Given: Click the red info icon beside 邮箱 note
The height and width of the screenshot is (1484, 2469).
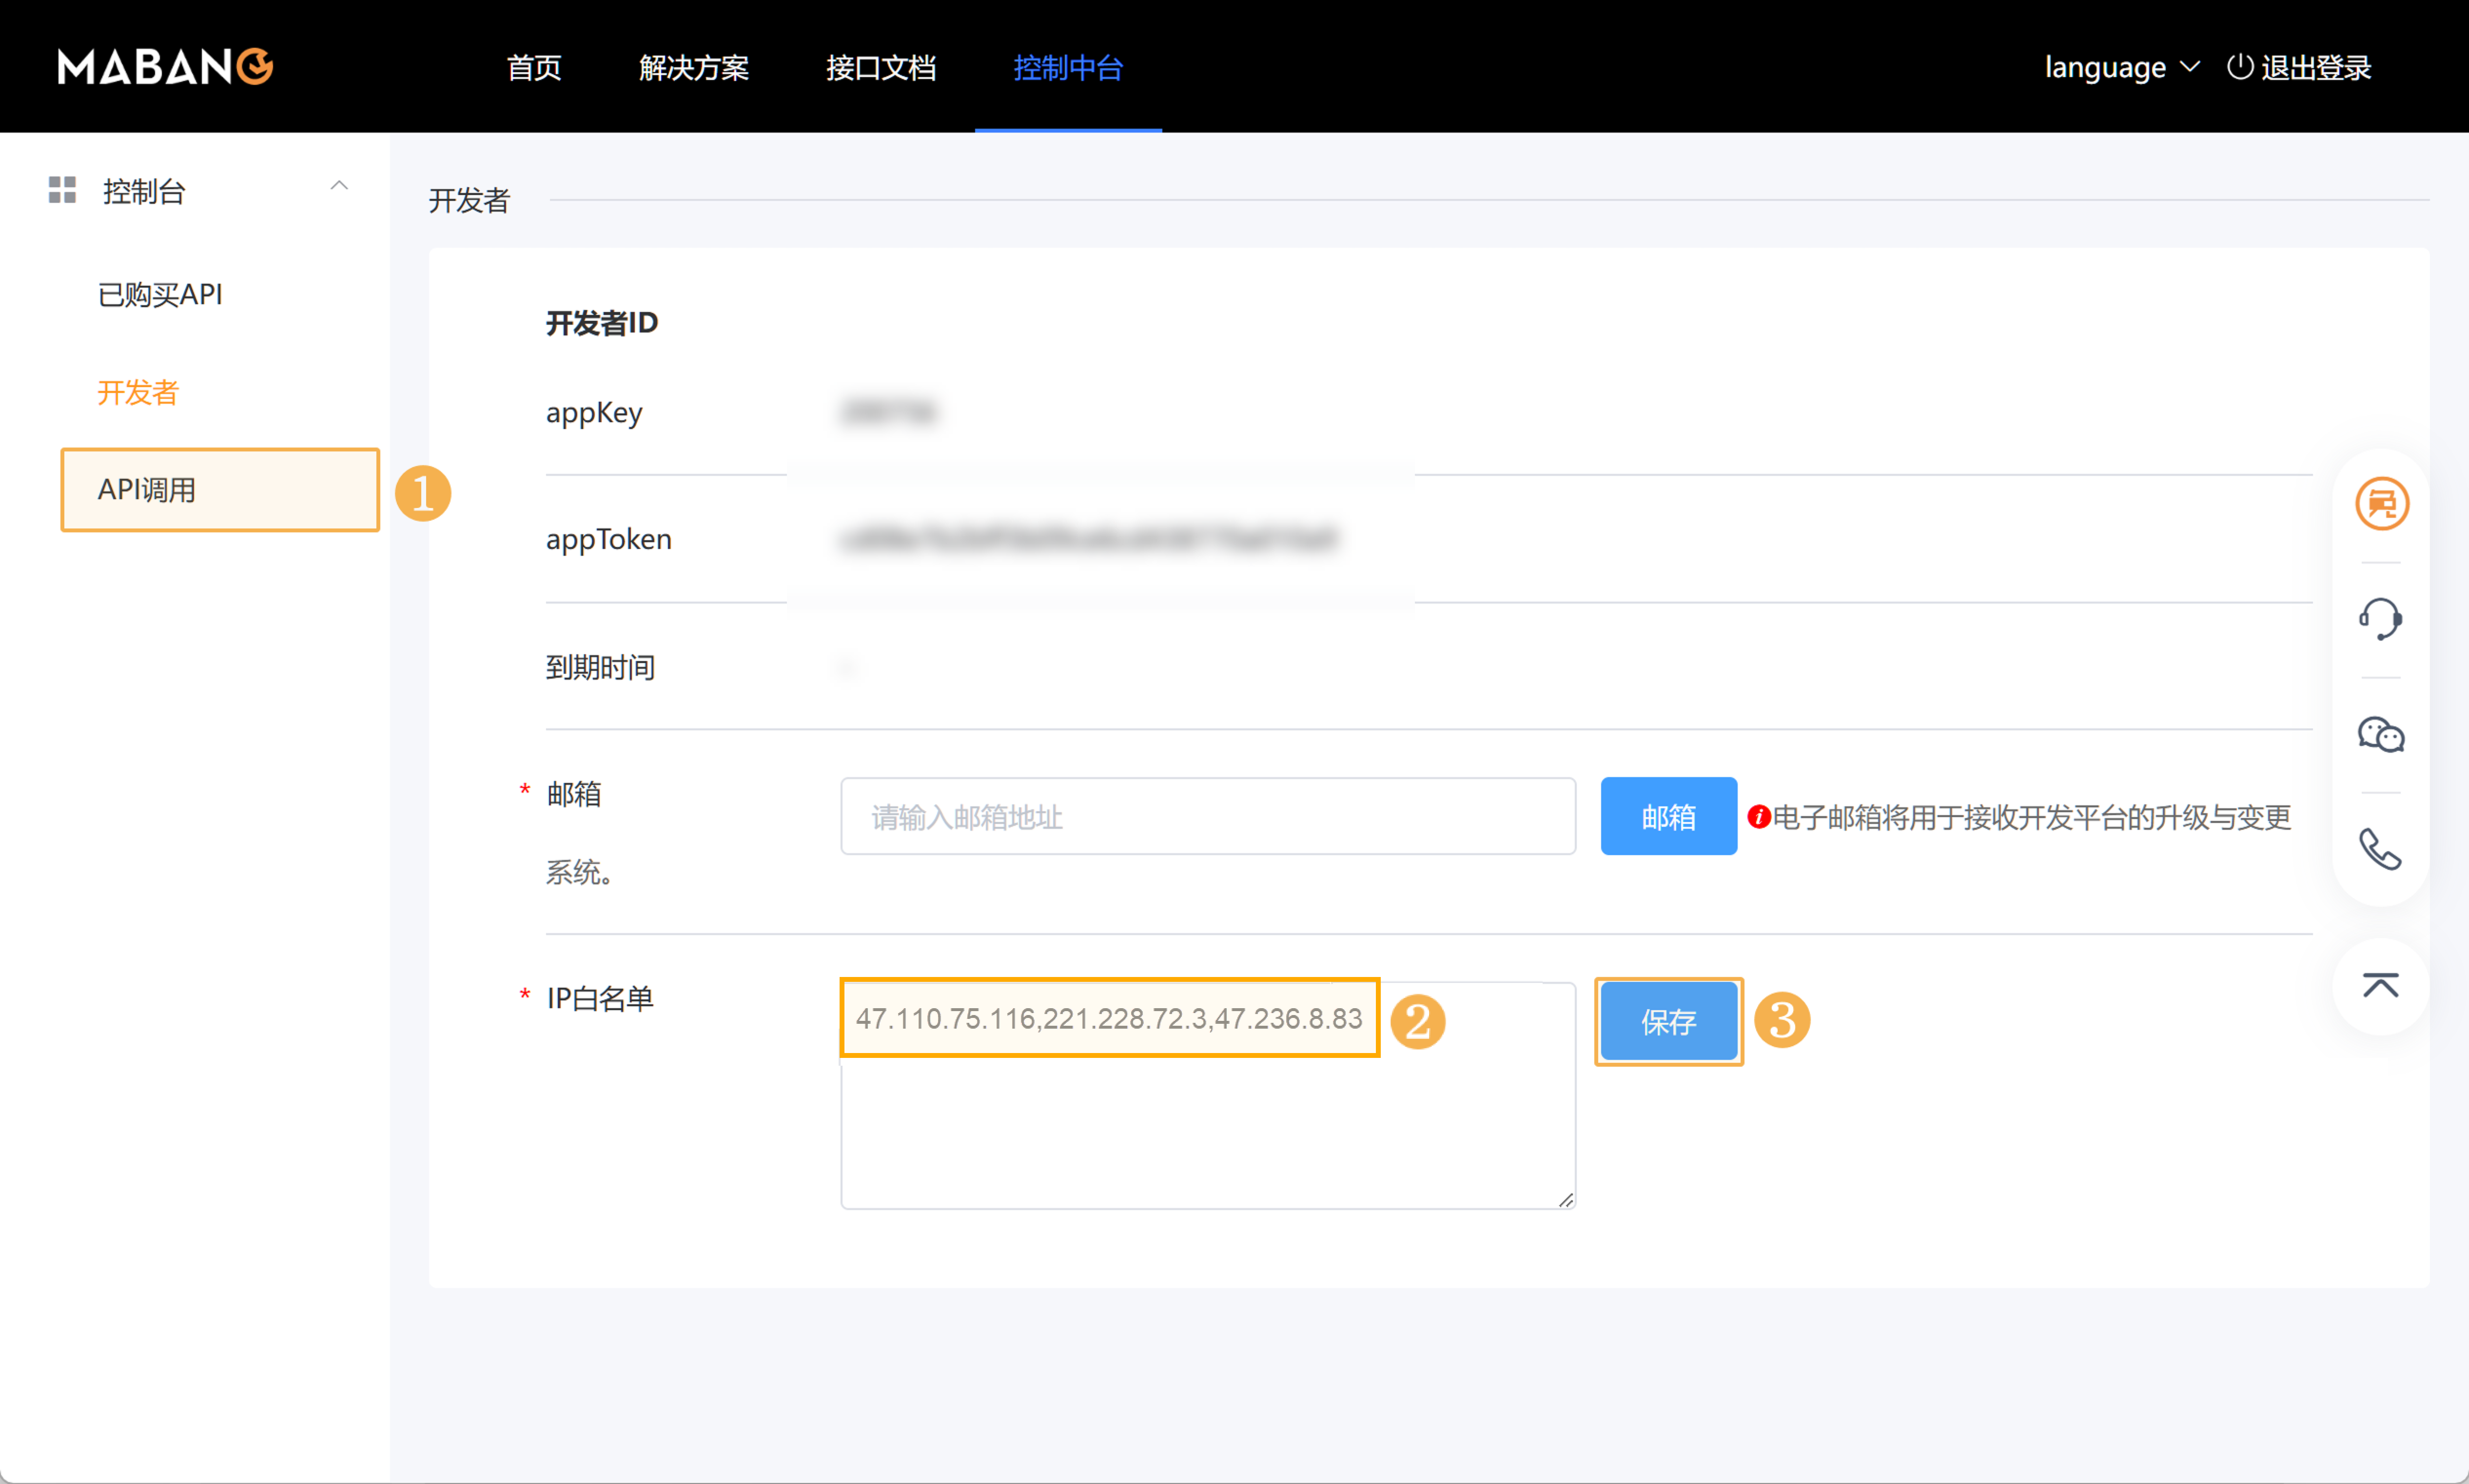Looking at the screenshot, I should click(x=1759, y=817).
